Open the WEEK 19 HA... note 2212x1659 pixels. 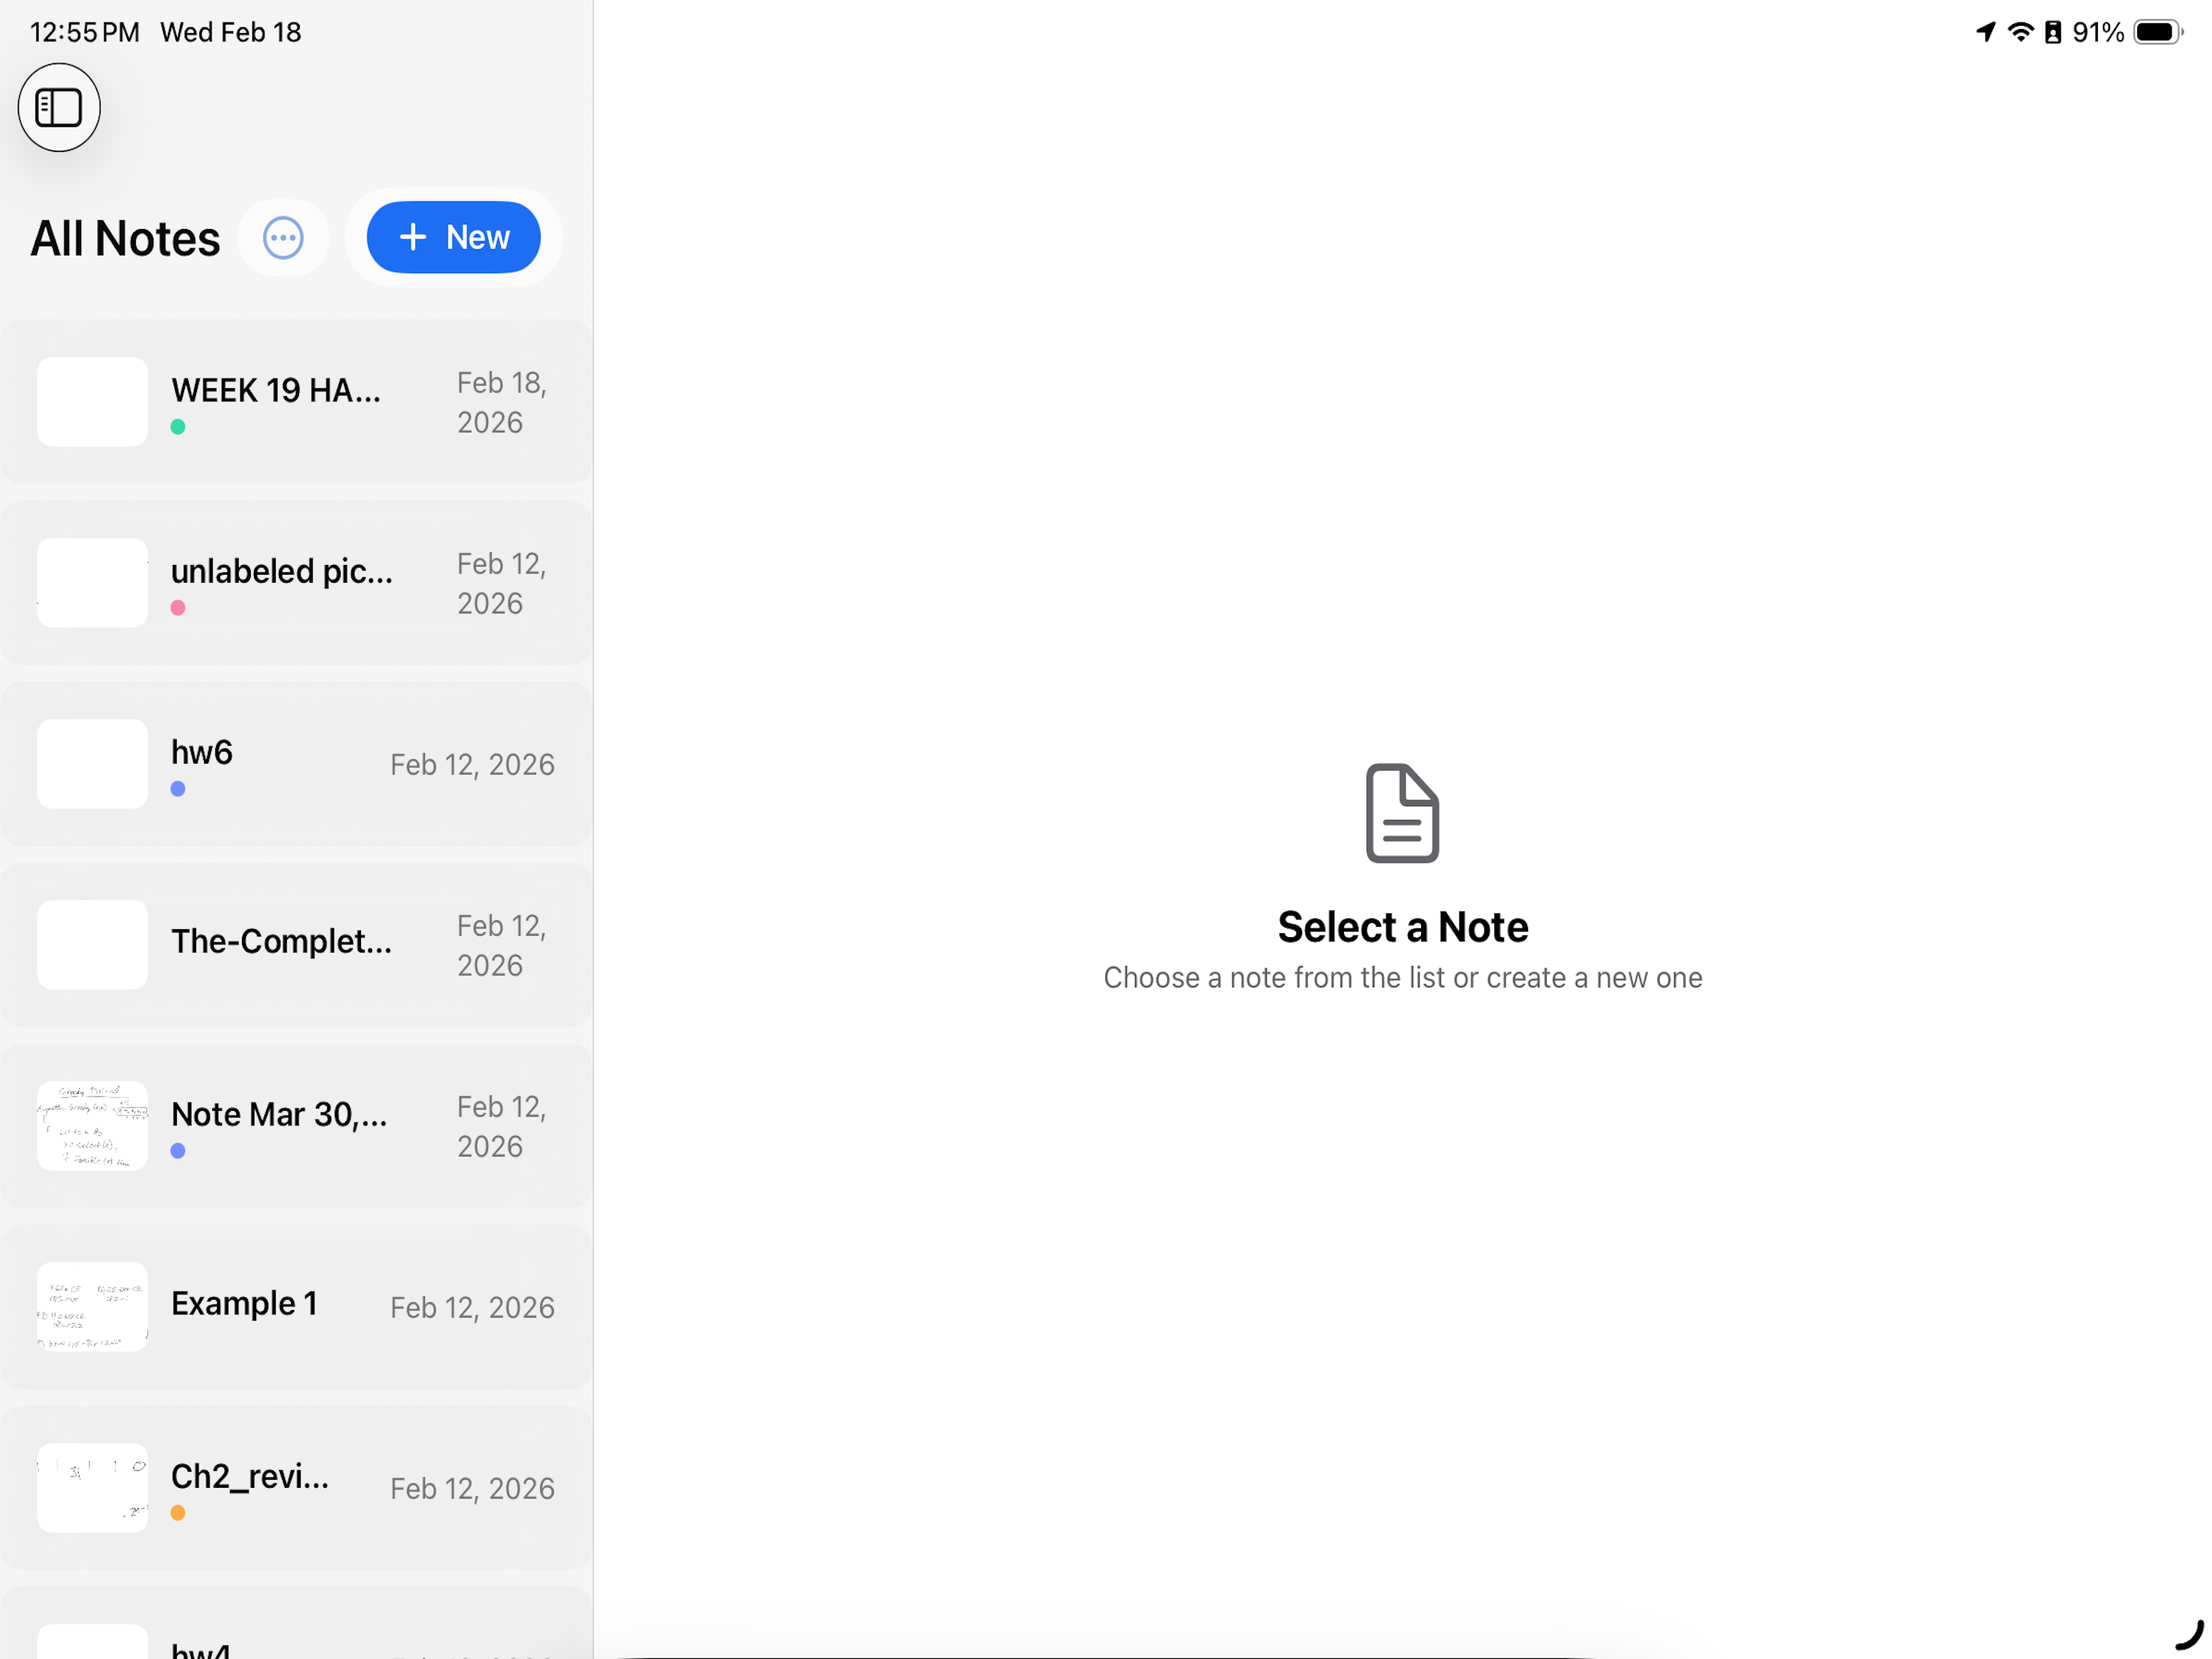pos(296,402)
